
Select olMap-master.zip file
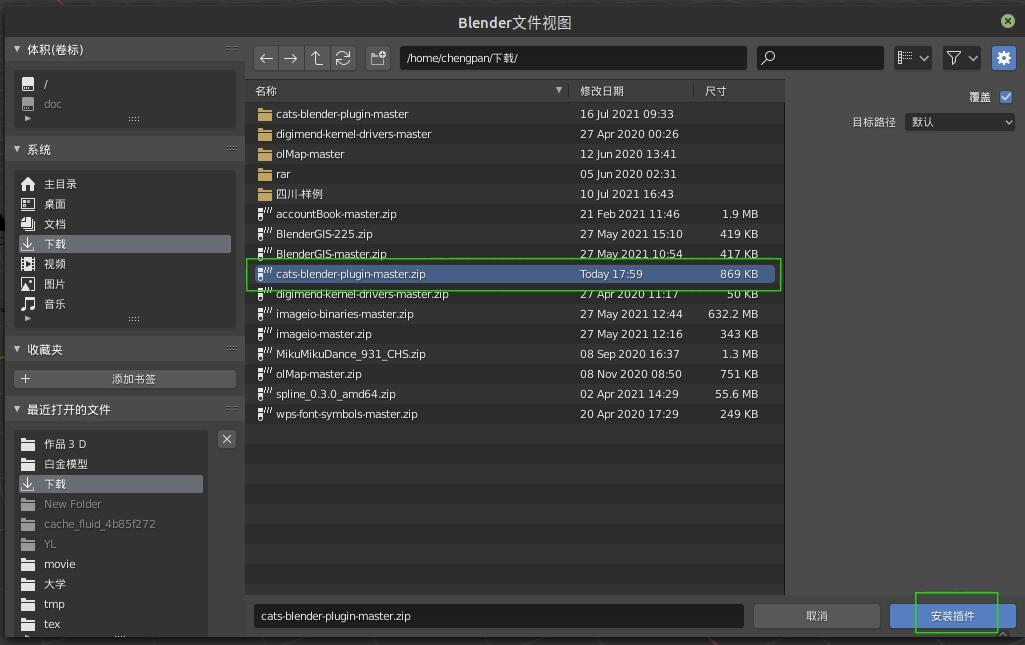coord(515,374)
